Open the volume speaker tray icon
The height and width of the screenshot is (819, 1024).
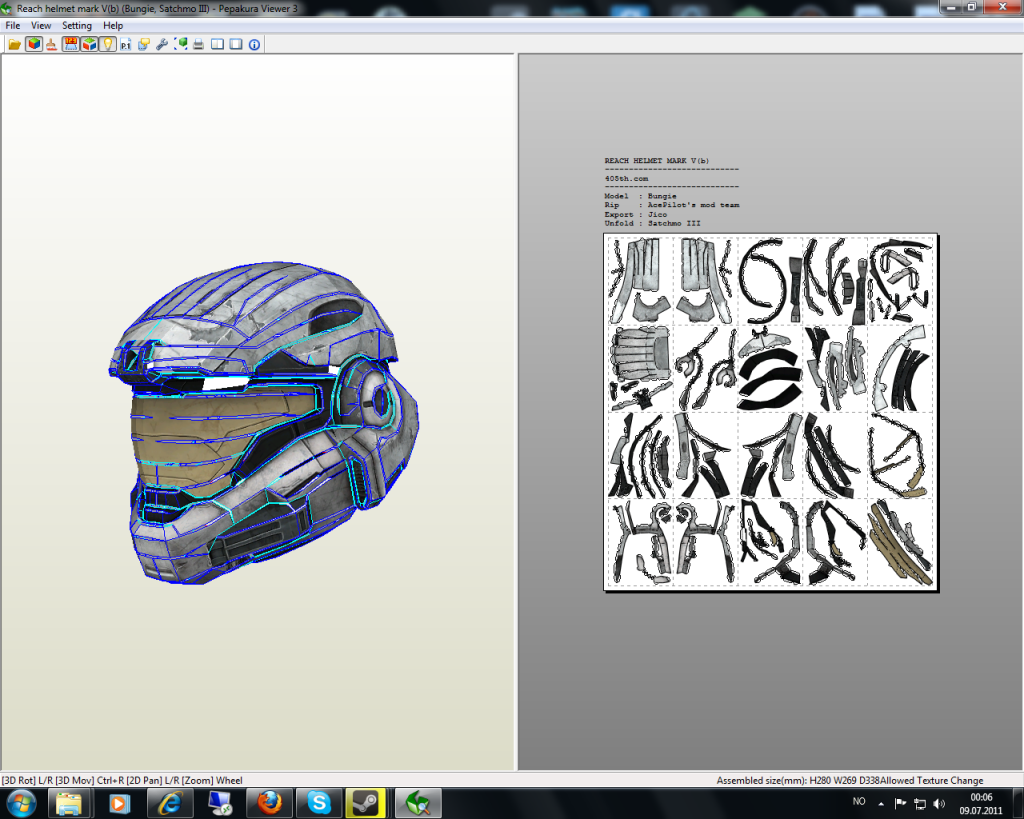tap(939, 803)
